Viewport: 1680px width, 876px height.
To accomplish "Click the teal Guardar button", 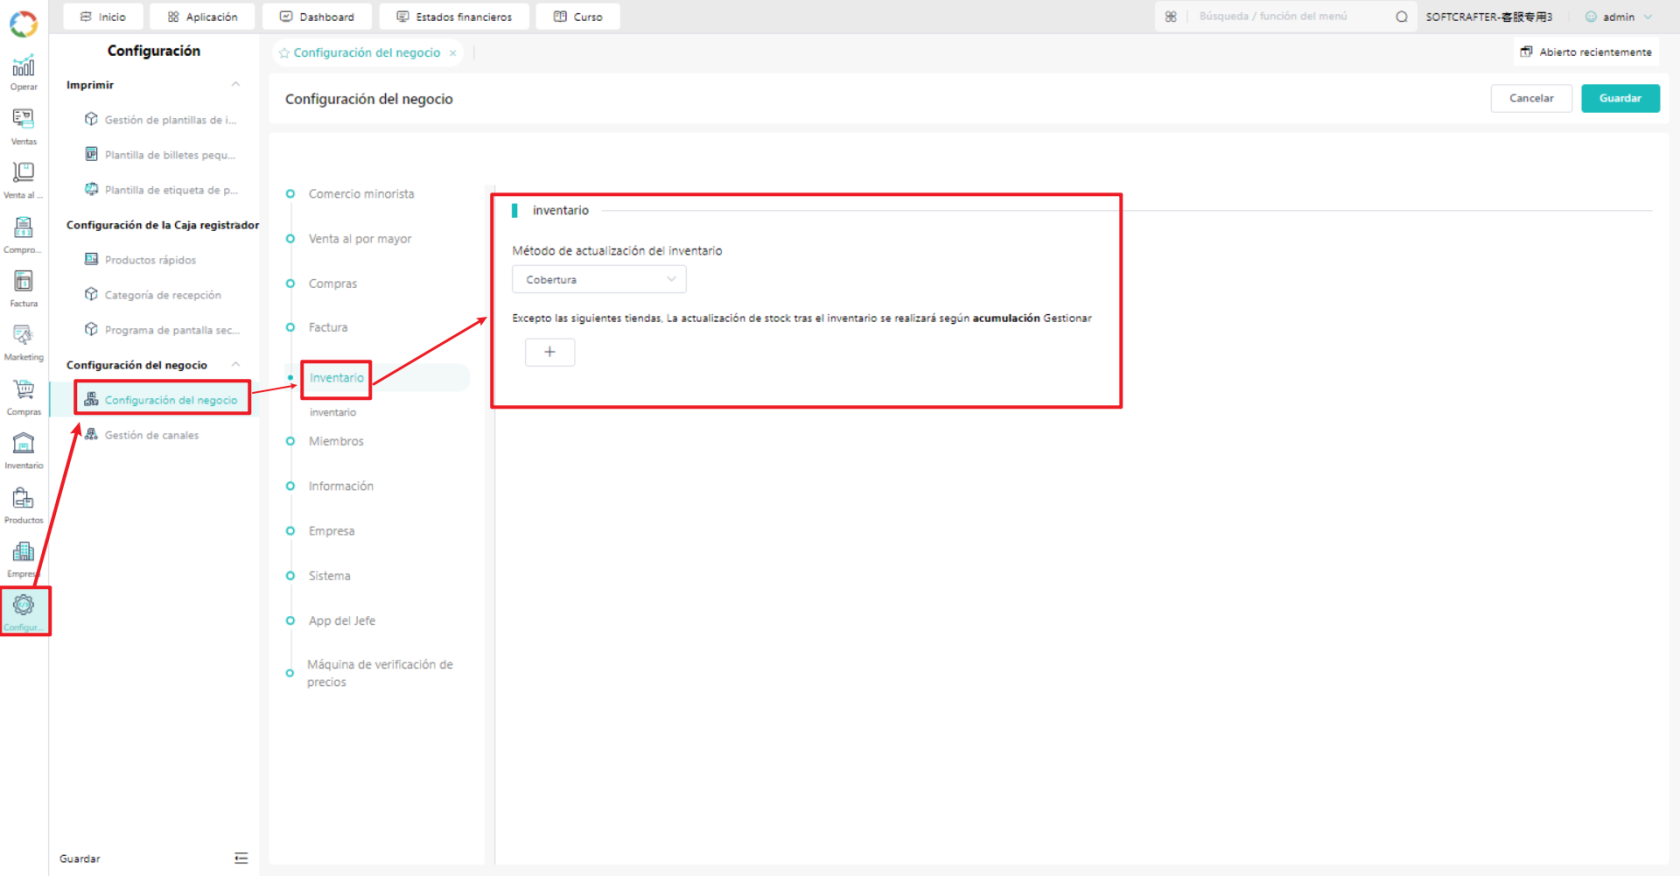I will coord(1620,98).
